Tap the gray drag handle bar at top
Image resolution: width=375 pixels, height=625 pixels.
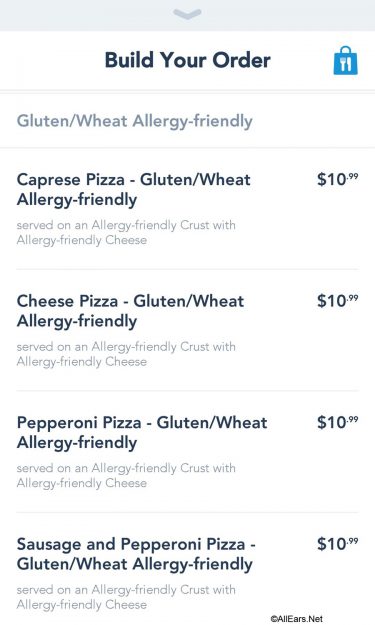click(187, 15)
